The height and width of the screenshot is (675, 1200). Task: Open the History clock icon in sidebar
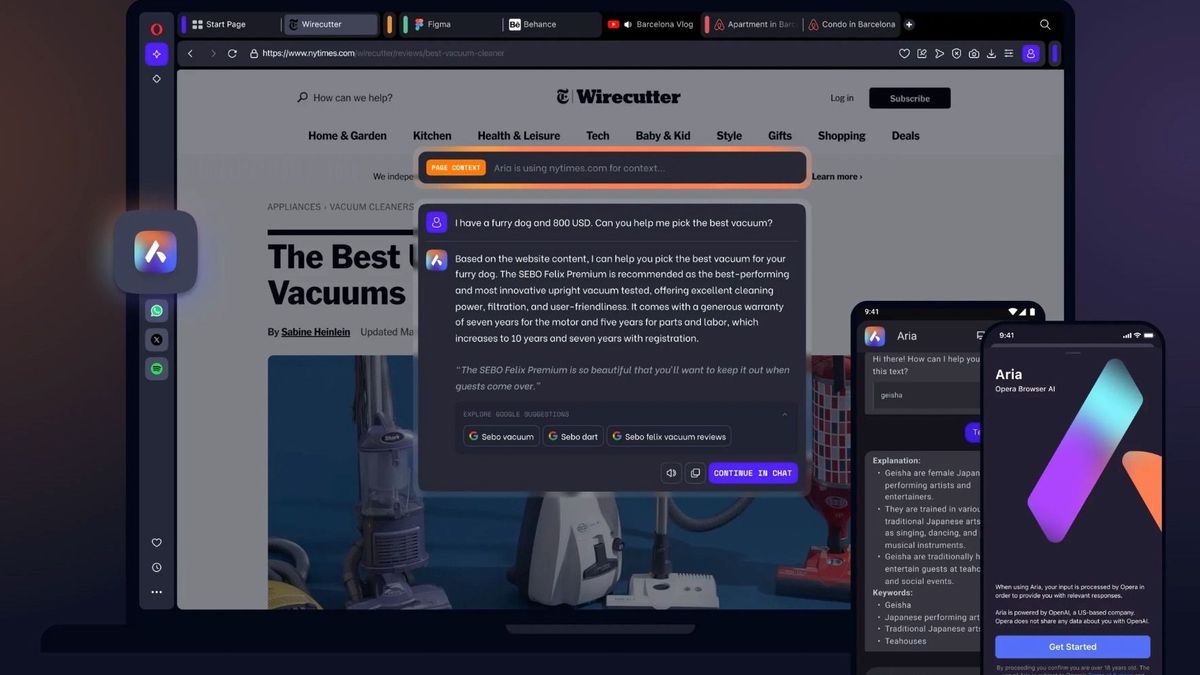pos(156,567)
